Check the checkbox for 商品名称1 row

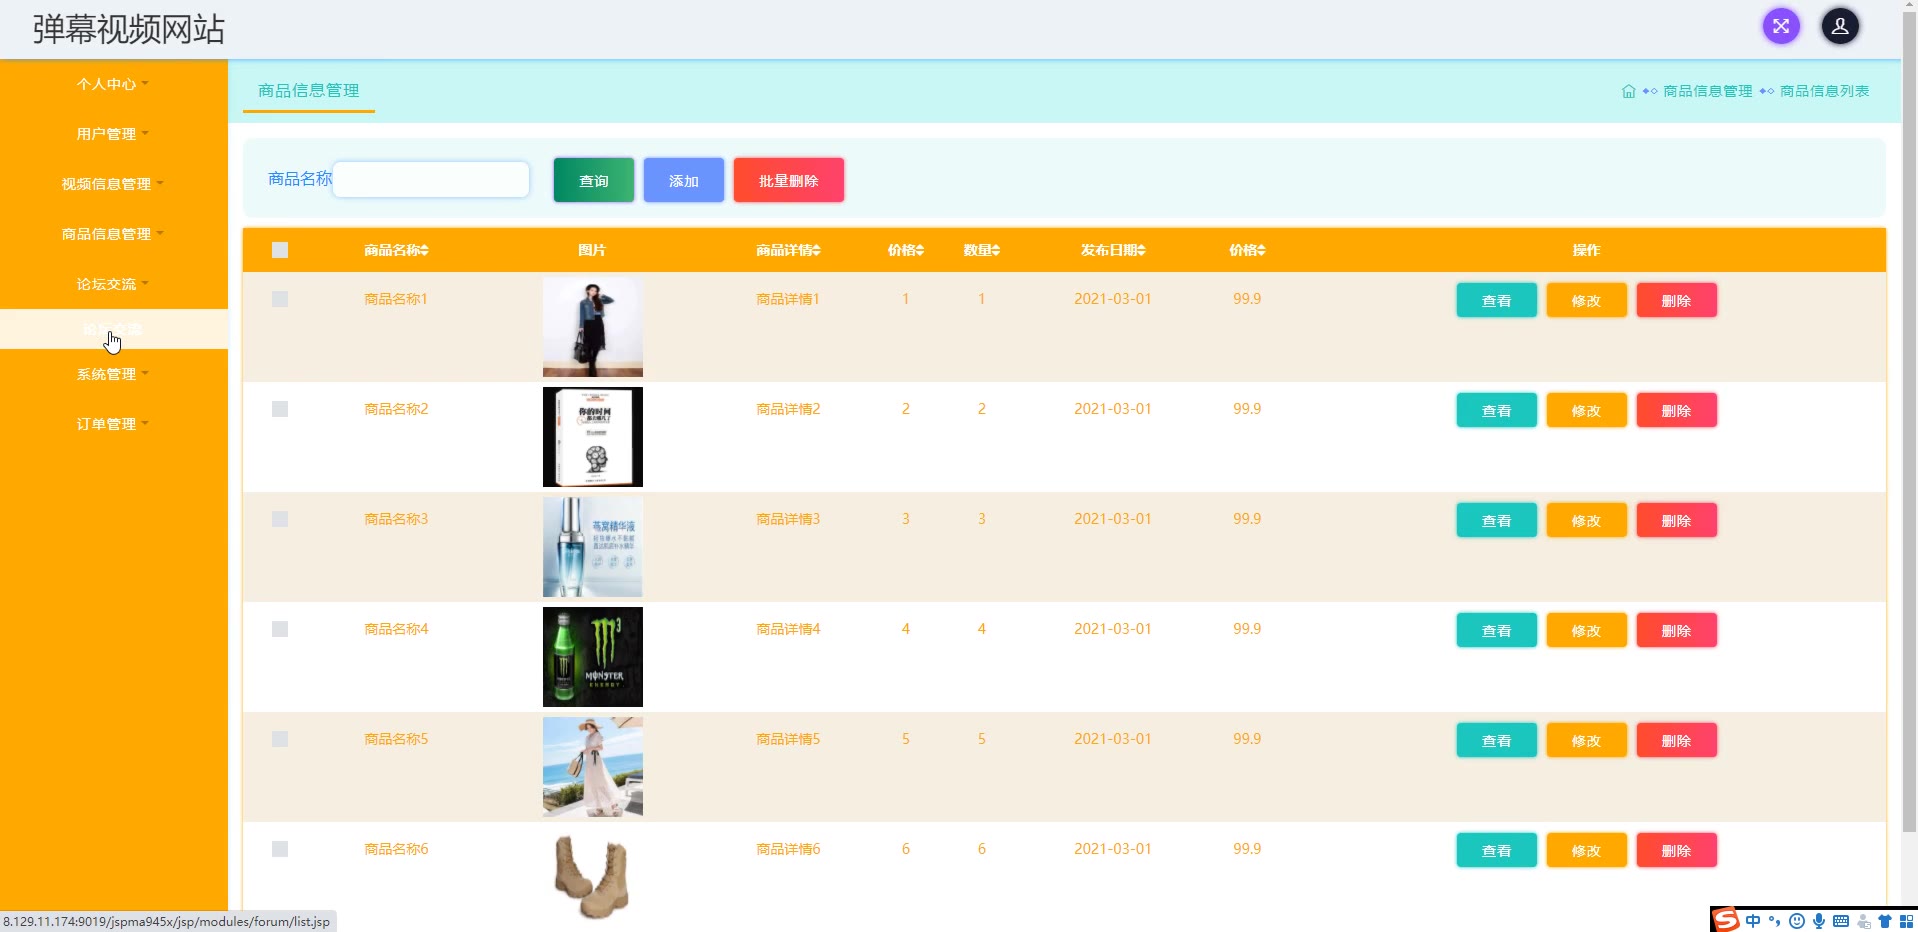point(280,299)
